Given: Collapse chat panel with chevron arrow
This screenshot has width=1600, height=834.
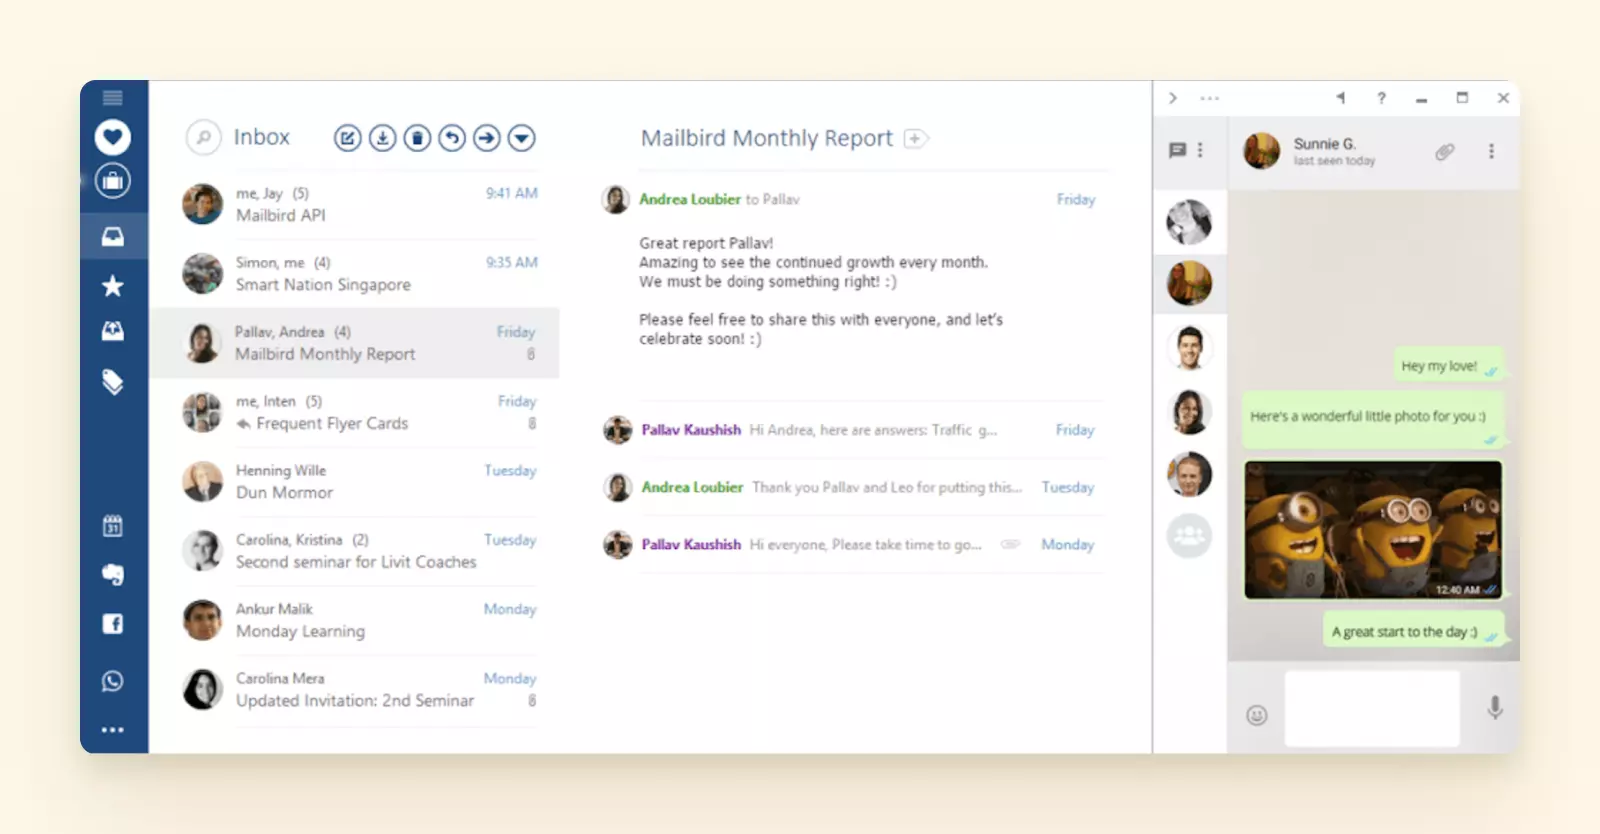Looking at the screenshot, I should click(x=1173, y=98).
